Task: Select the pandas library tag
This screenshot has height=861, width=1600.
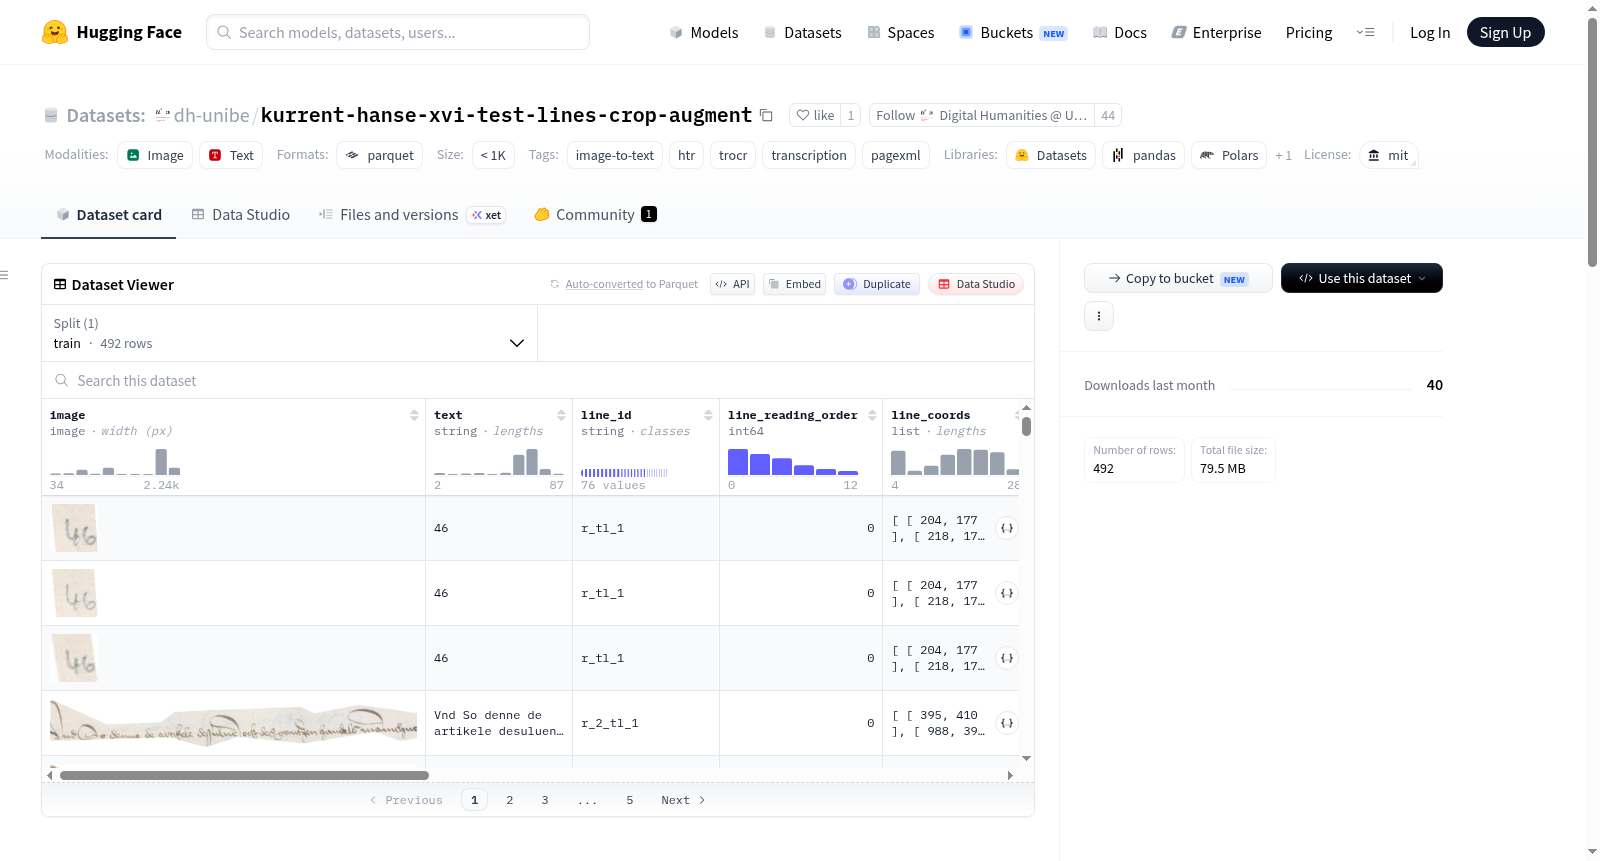Action: pyautogui.click(x=1144, y=155)
